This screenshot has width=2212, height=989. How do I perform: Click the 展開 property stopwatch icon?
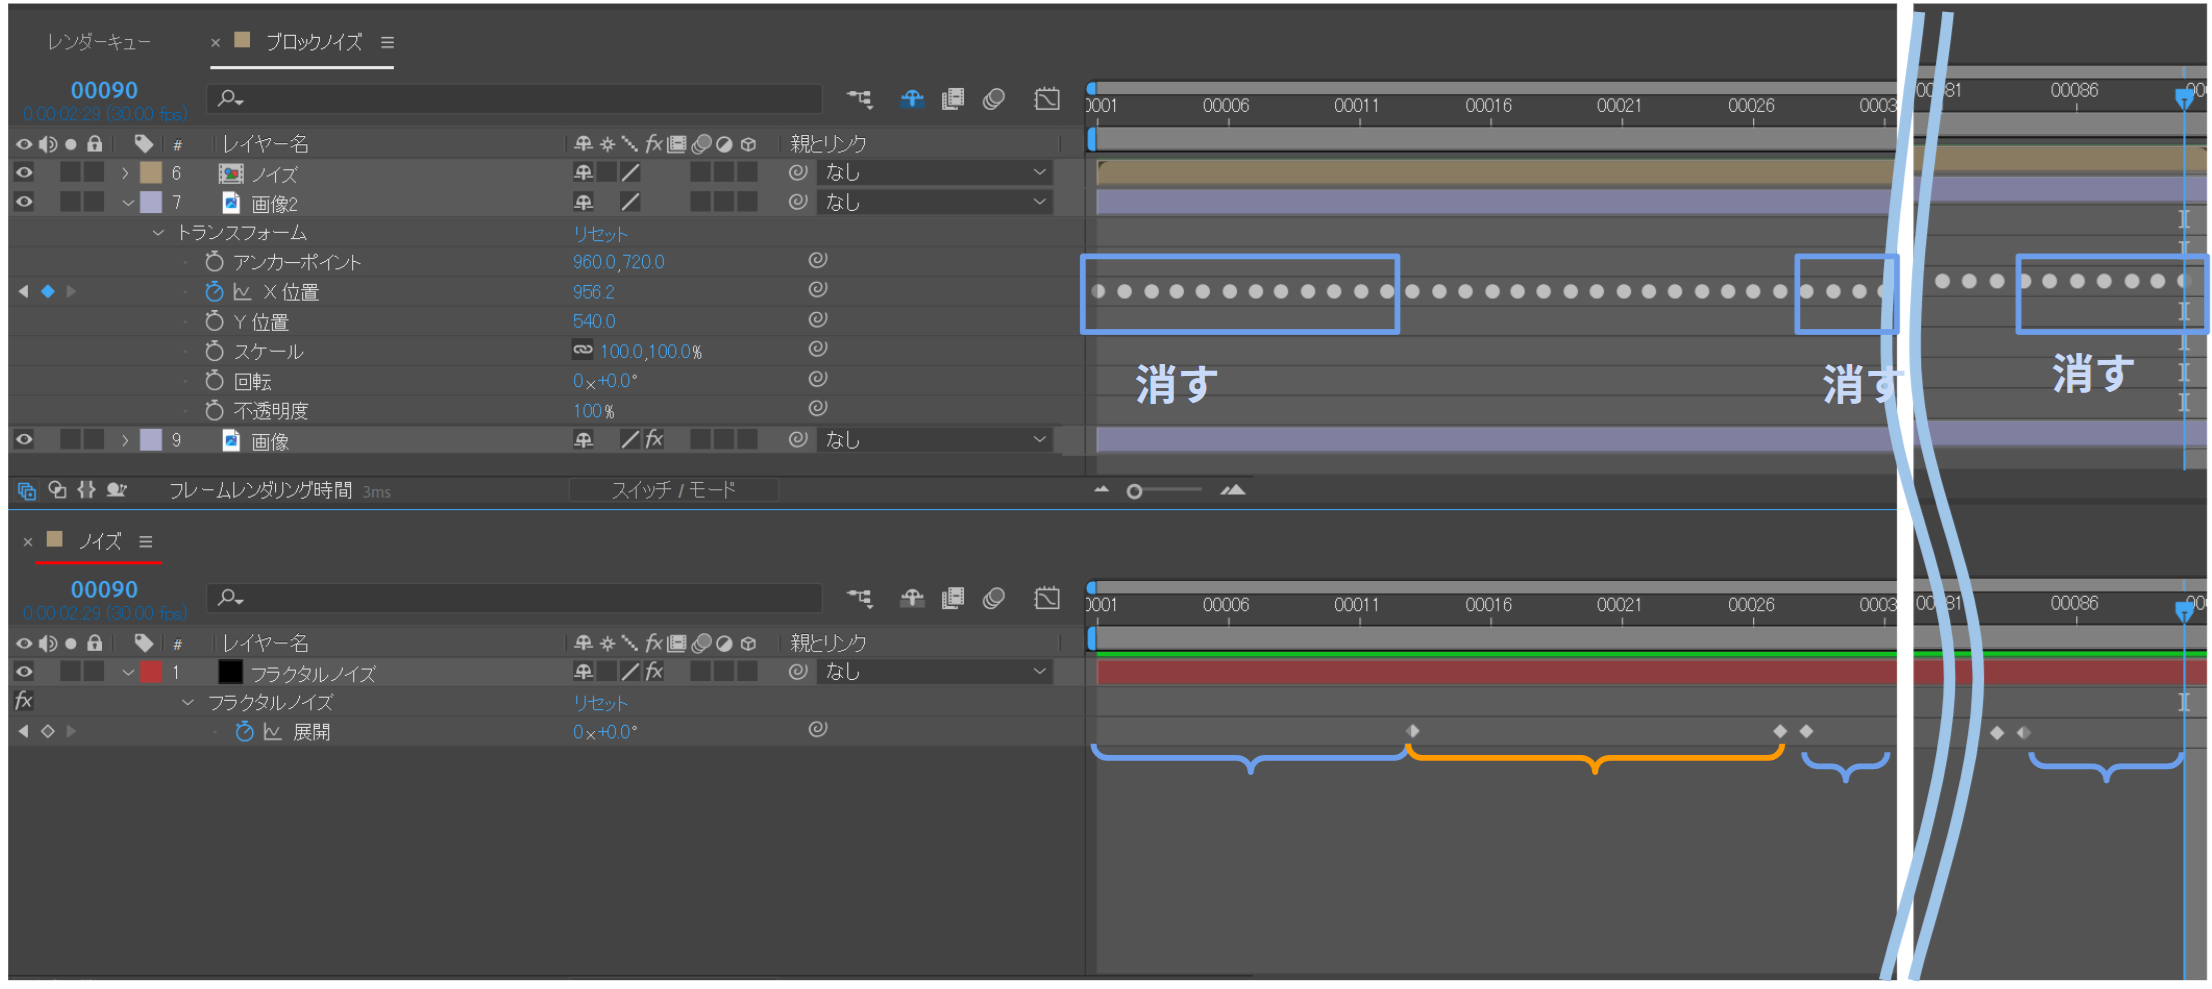click(244, 732)
